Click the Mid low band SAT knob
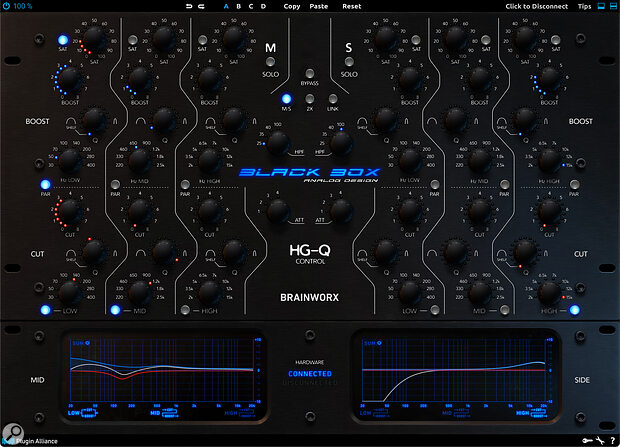This screenshot has height=447, width=620. tap(94, 39)
